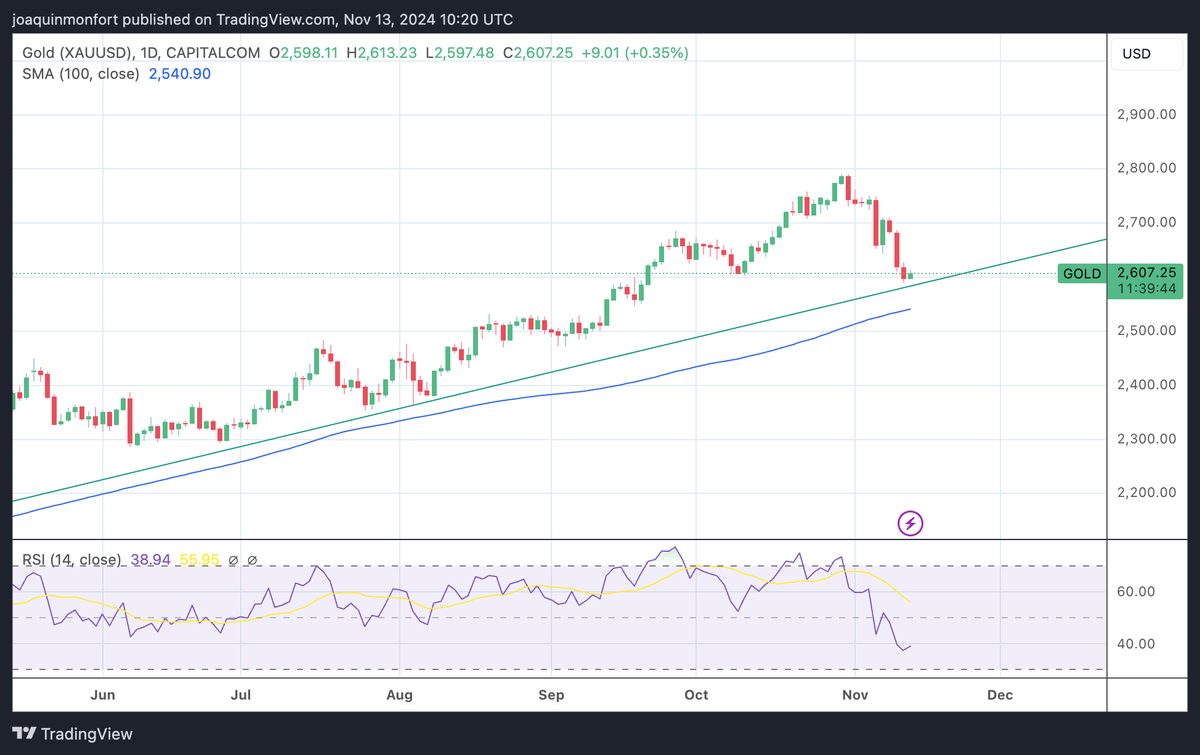The height and width of the screenshot is (755, 1200).
Task: Click the +0.35% daily change value
Action: (658, 52)
